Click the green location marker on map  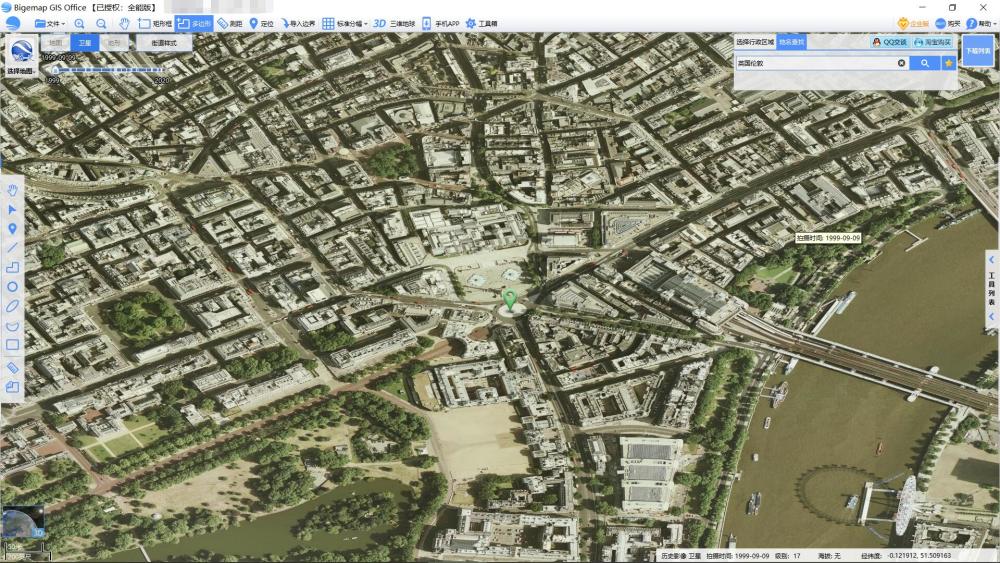(x=509, y=299)
